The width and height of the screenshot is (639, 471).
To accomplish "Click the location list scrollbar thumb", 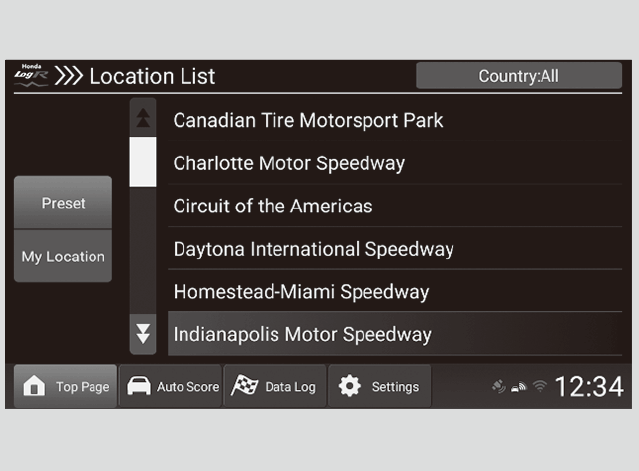I will click(143, 162).
